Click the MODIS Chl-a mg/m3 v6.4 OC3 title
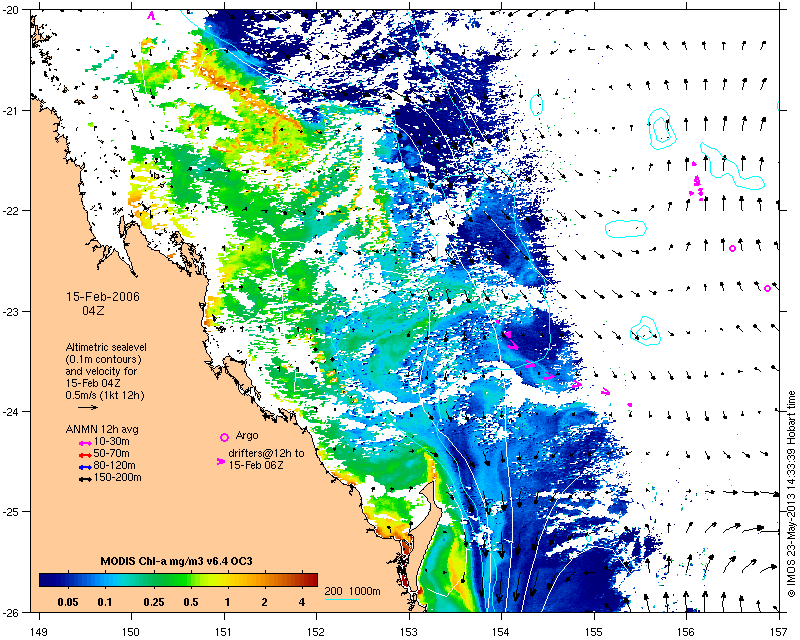The height and width of the screenshot is (640, 800). [177, 561]
